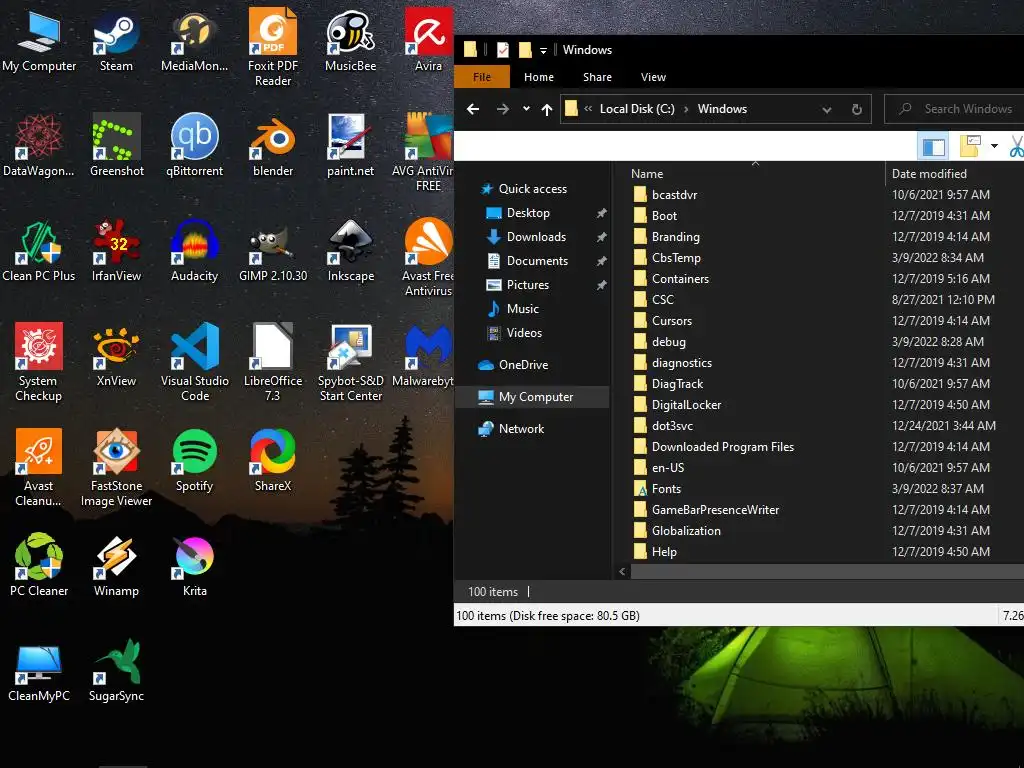Open the SugarSync desktop shortcut
The image size is (1024, 768).
click(116, 671)
